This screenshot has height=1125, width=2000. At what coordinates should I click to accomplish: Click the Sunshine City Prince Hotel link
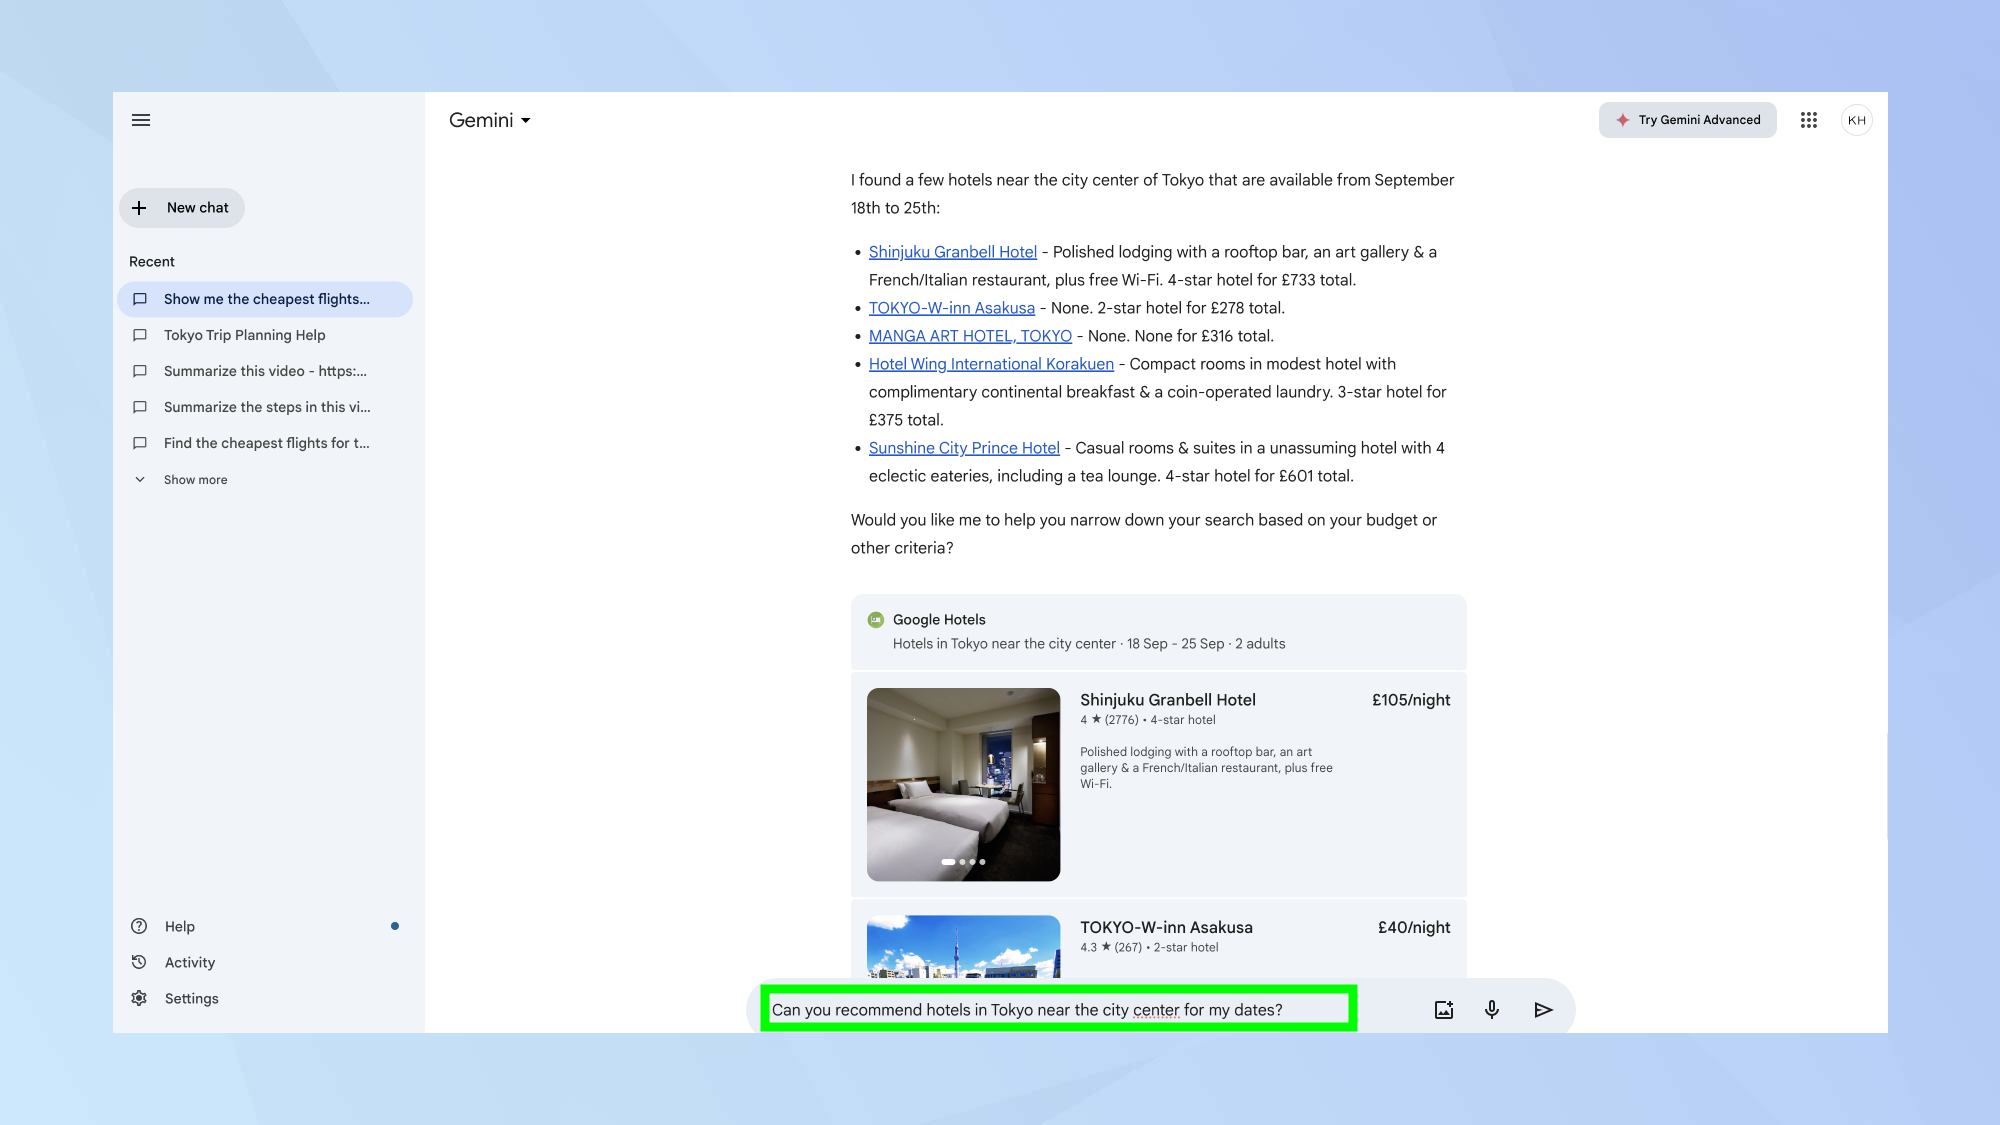click(x=964, y=448)
